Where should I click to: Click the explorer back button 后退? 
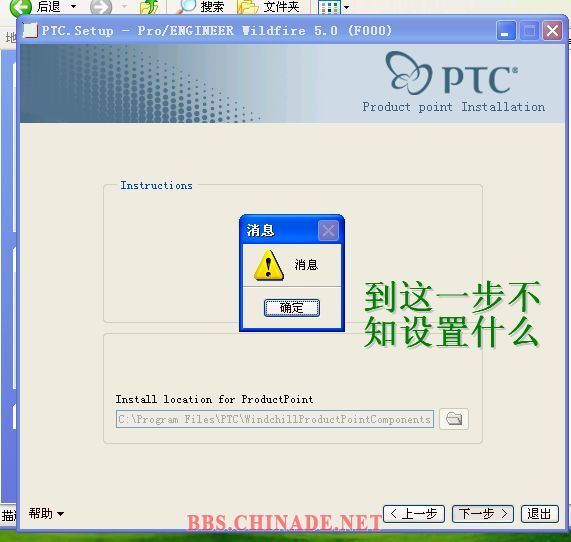click(x=35, y=7)
